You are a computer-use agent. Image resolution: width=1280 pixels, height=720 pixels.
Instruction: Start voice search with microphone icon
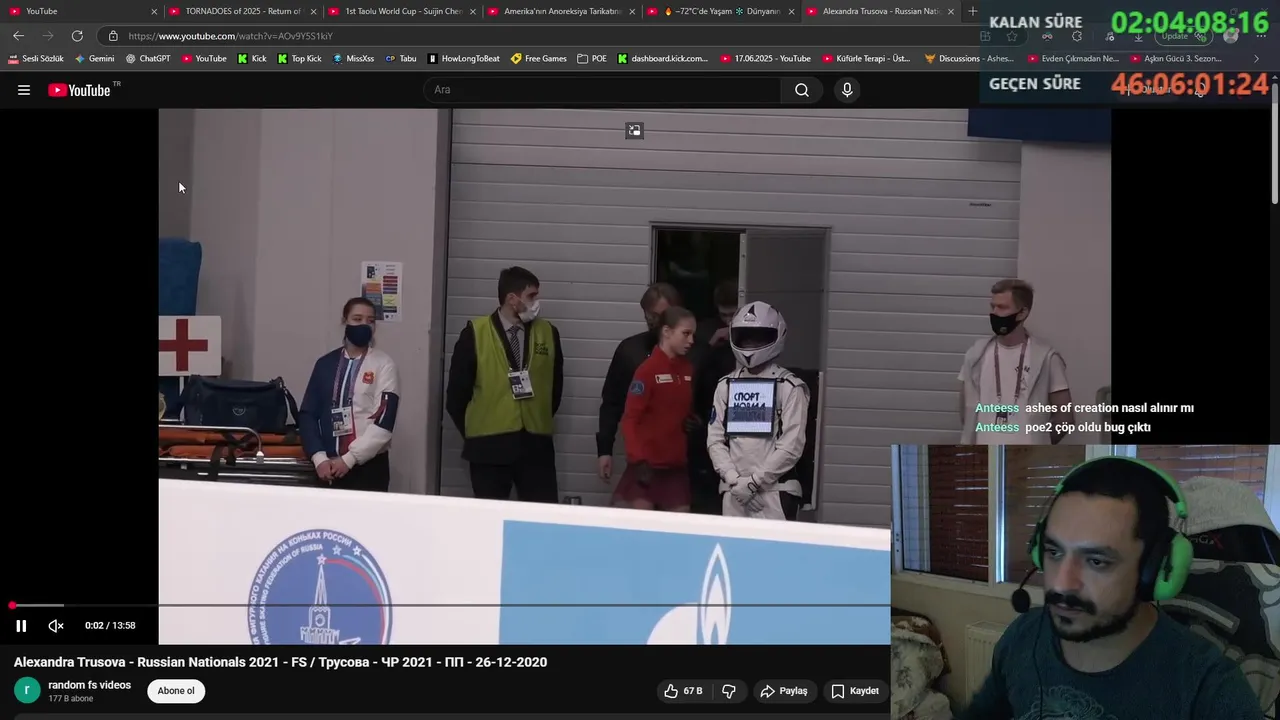click(847, 90)
